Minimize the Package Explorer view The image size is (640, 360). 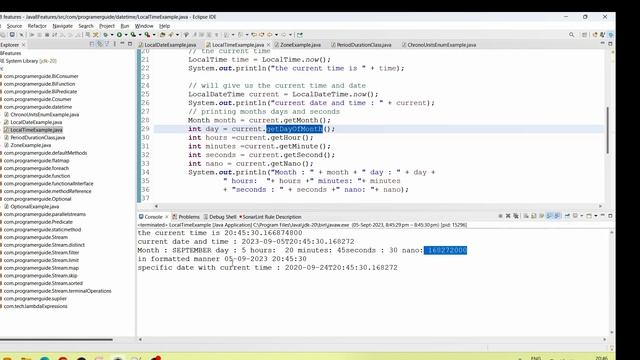click(x=122, y=43)
